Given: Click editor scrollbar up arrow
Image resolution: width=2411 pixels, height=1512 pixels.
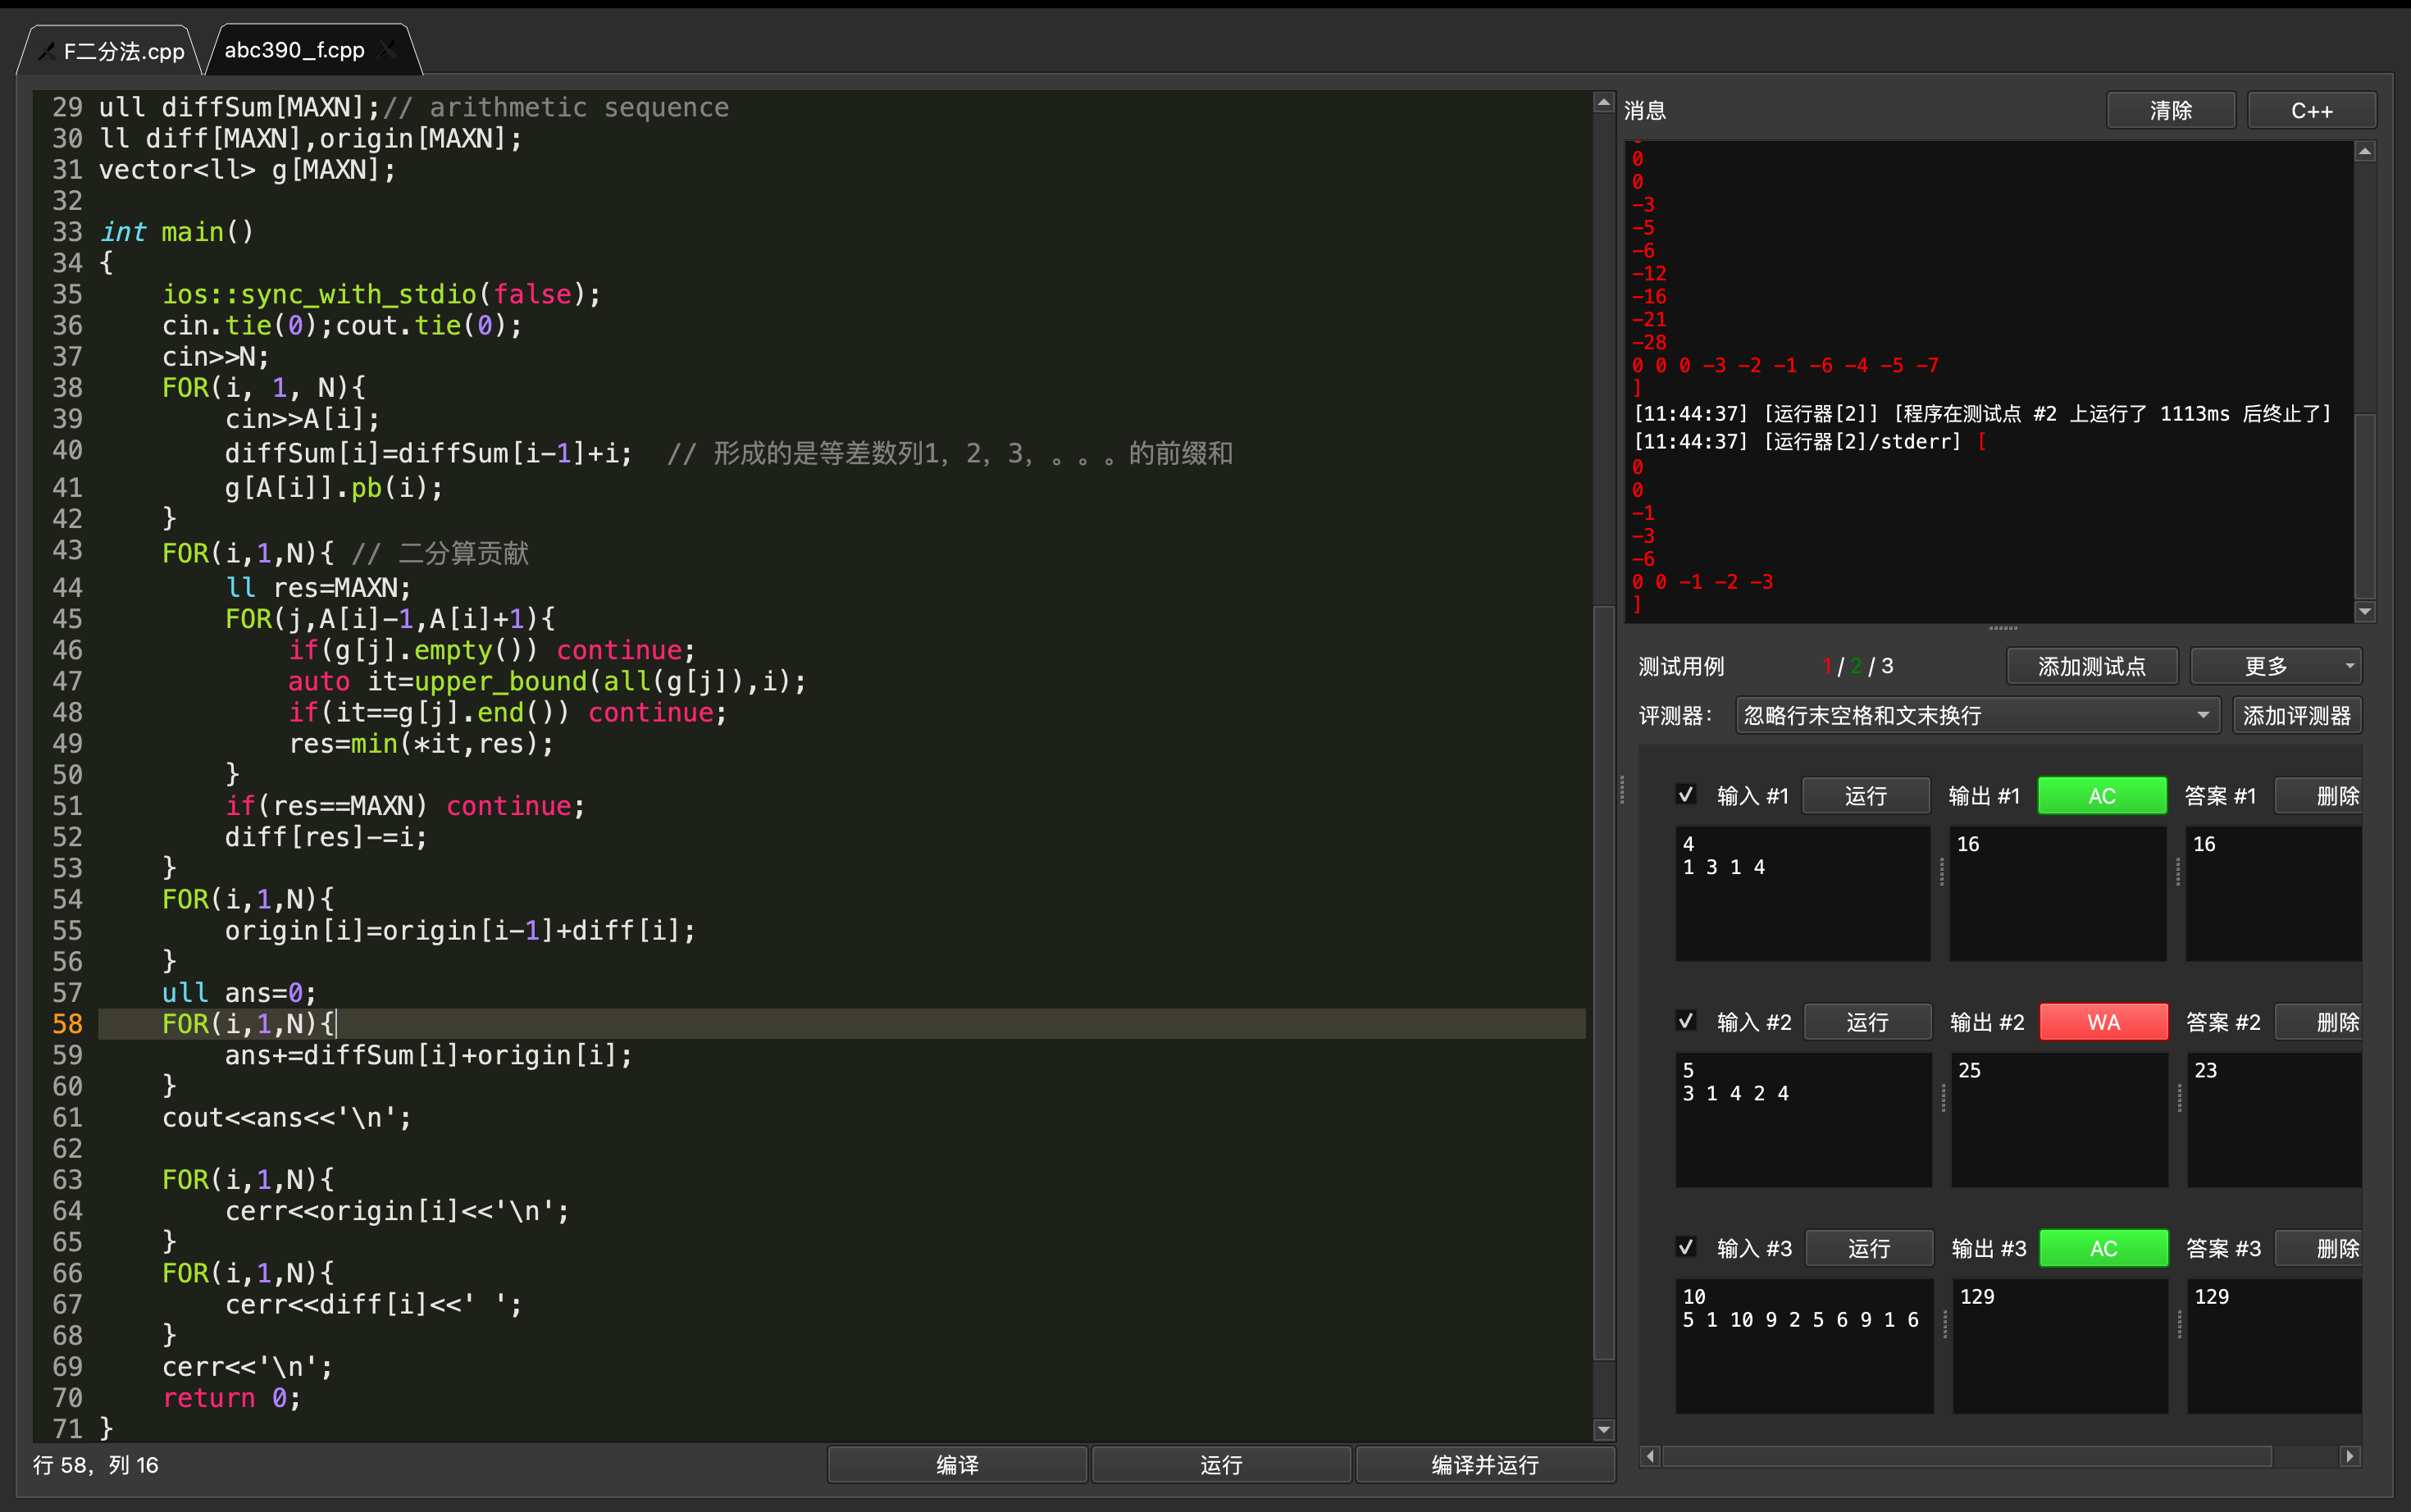Looking at the screenshot, I should click(1604, 103).
